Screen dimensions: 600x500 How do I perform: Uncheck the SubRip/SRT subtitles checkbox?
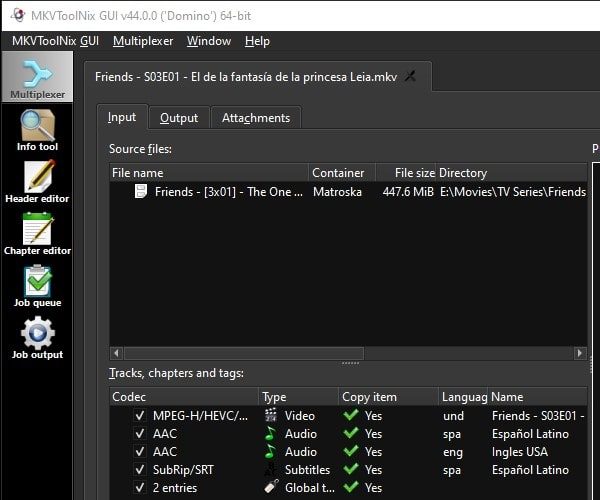(140, 469)
